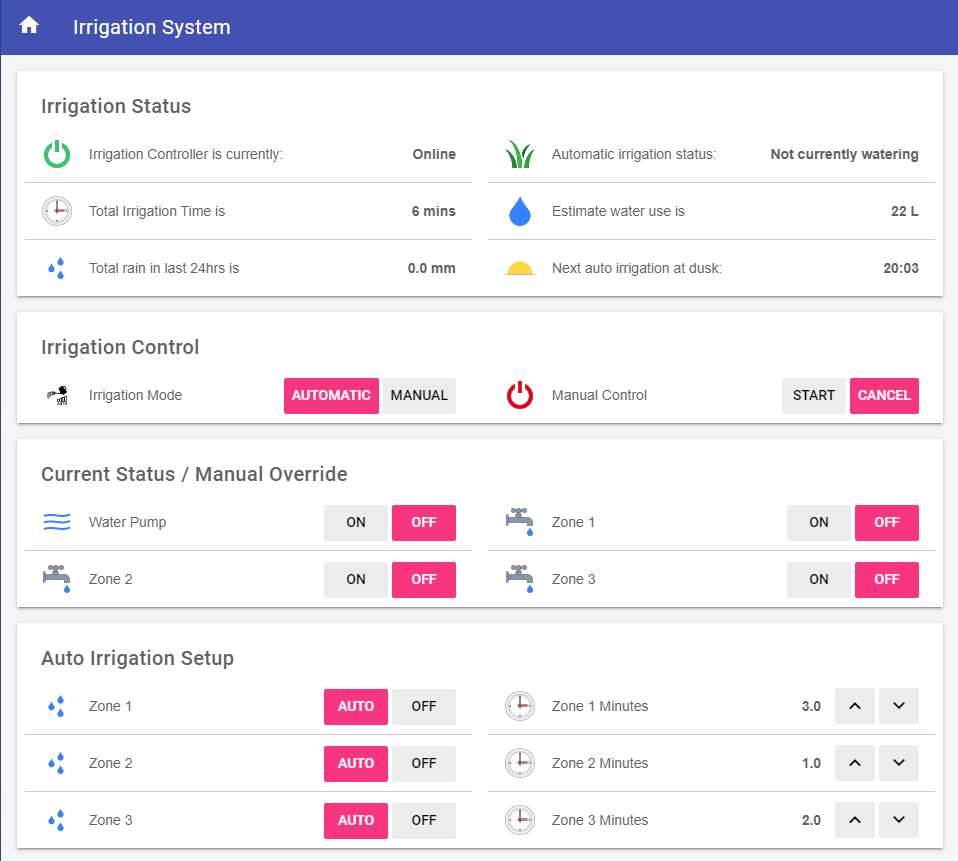Click the droplets icon for Zone 2 auto setup
This screenshot has width=958, height=861.
57,763
